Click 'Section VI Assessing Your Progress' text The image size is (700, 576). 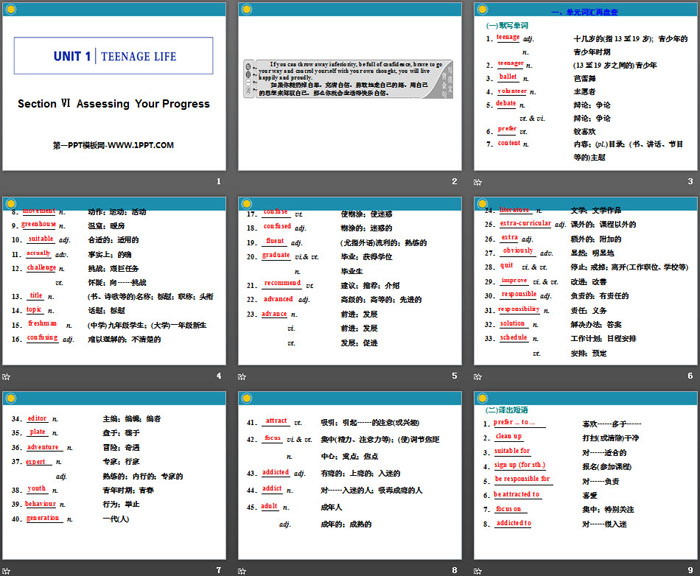click(x=113, y=104)
